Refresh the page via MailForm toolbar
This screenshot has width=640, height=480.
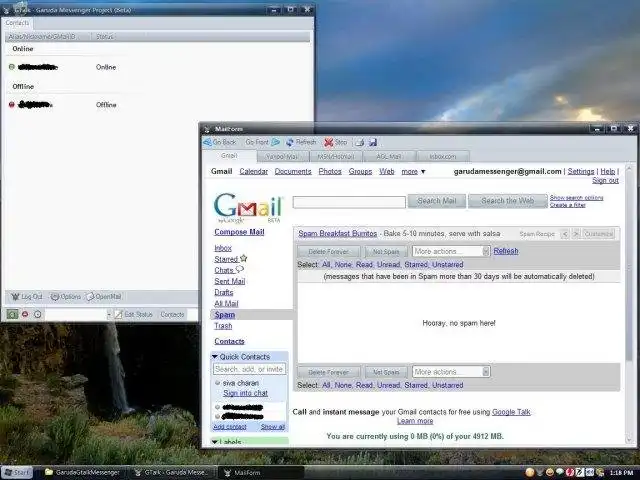301,142
